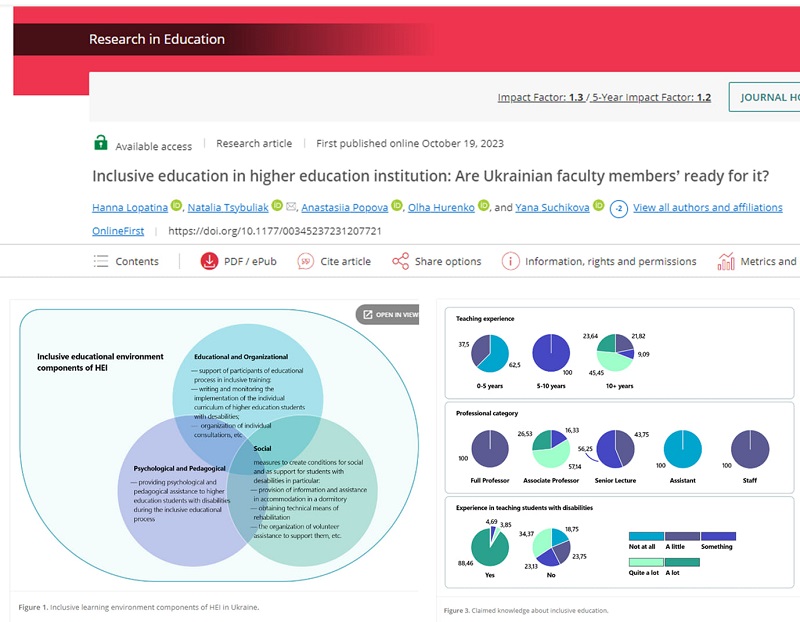800x622 pixels.
Task: Select Cite article option
Action: (x=345, y=261)
